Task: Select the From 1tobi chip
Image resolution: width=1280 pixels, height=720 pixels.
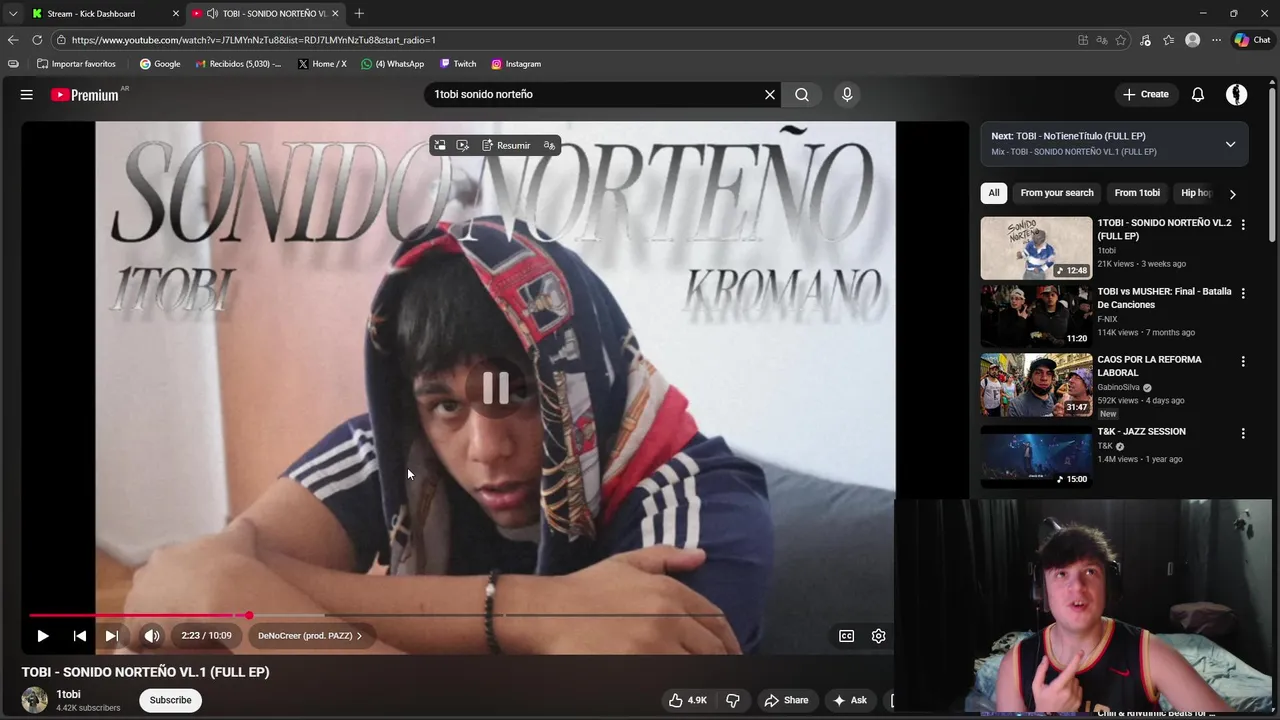Action: 1137,193
